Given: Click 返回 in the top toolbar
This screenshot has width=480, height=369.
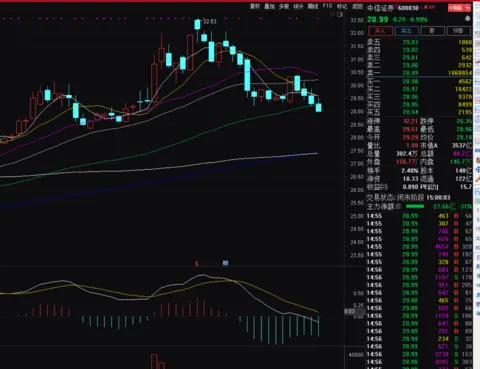Looking at the screenshot, I should [358, 6].
